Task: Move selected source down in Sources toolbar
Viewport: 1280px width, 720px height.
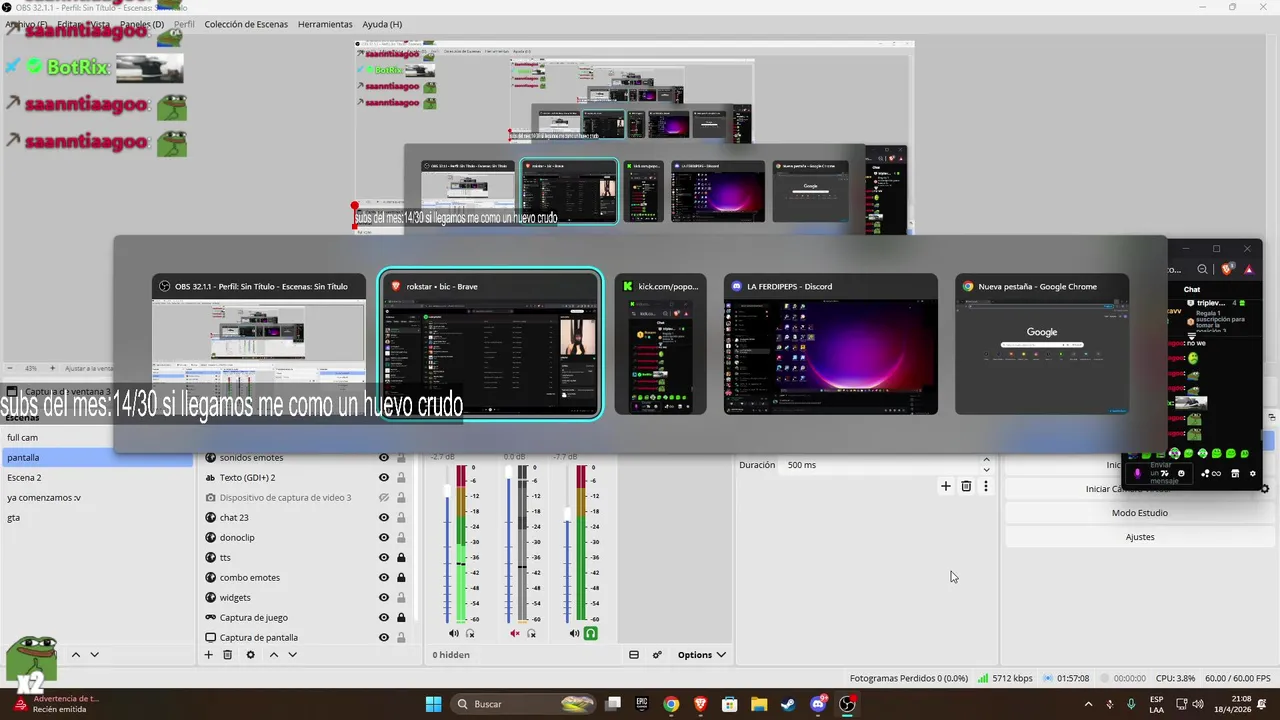Action: click(x=292, y=655)
